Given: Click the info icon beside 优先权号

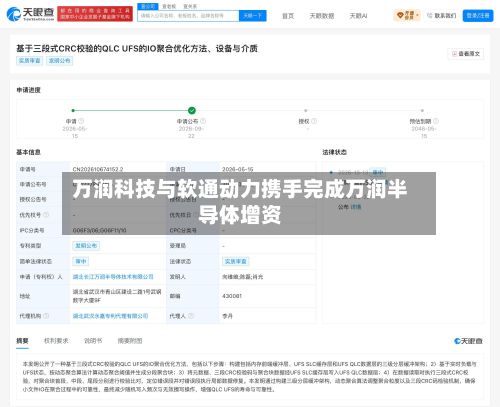Looking at the screenshot, I should pyautogui.click(x=46, y=215).
